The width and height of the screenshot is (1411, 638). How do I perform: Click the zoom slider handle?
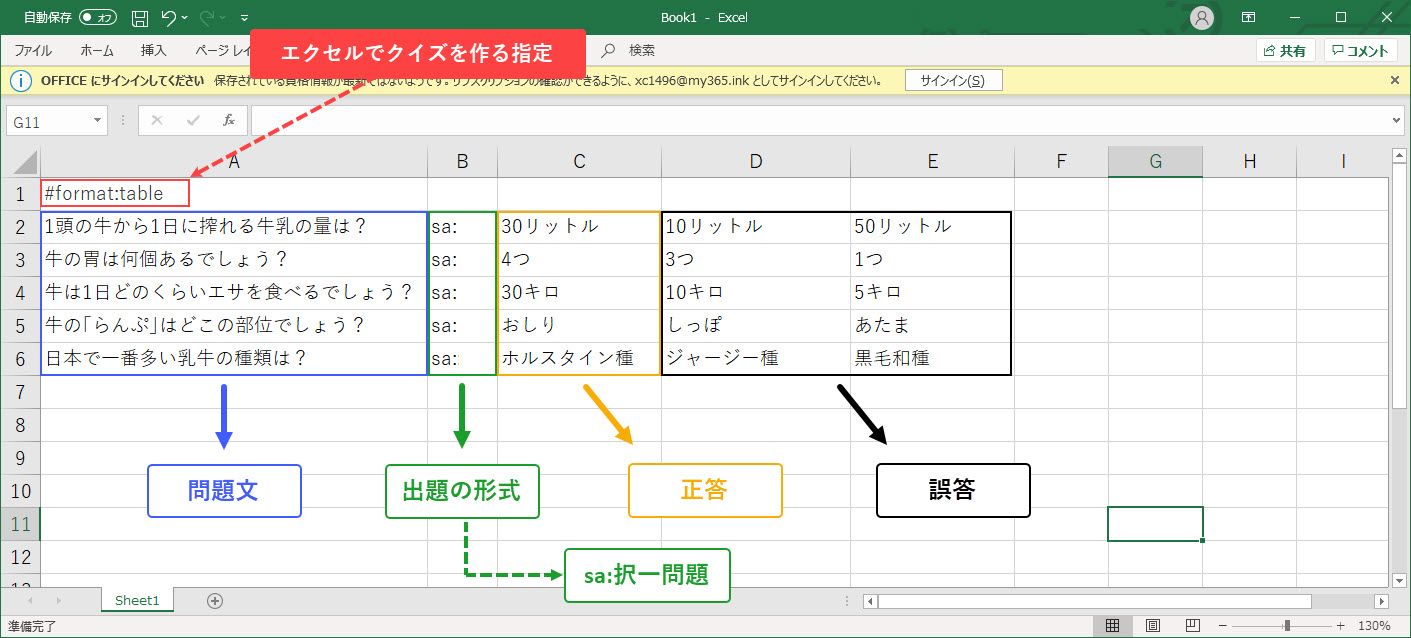click(1286, 626)
